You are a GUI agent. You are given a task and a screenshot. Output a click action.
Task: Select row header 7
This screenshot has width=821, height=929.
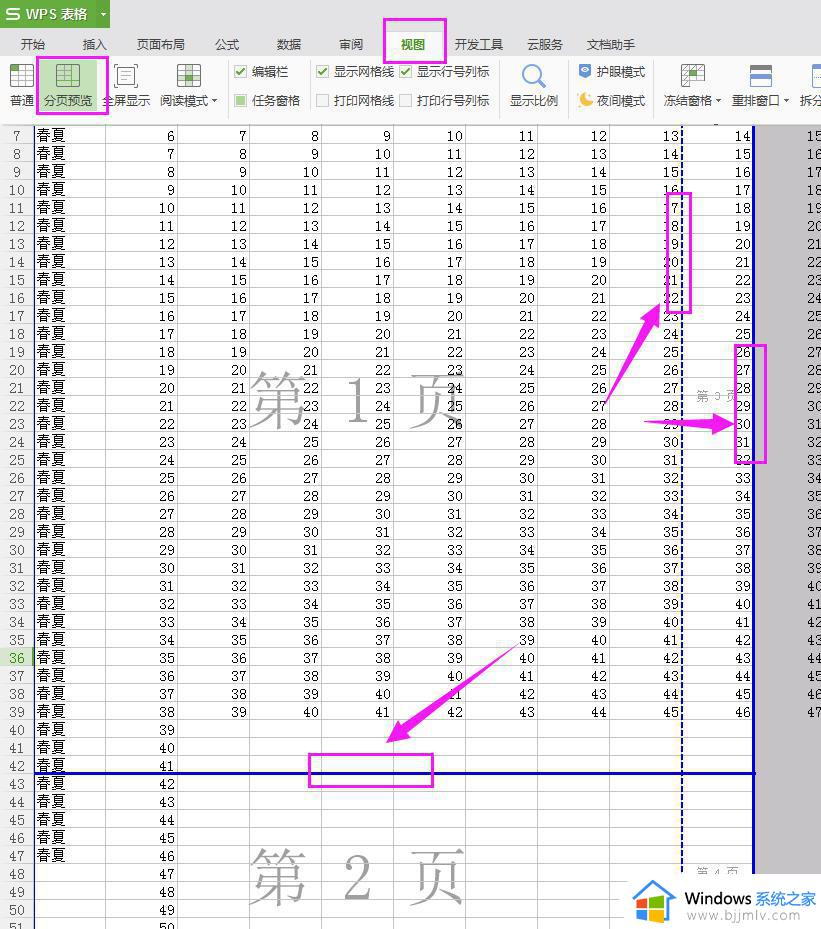(x=17, y=136)
